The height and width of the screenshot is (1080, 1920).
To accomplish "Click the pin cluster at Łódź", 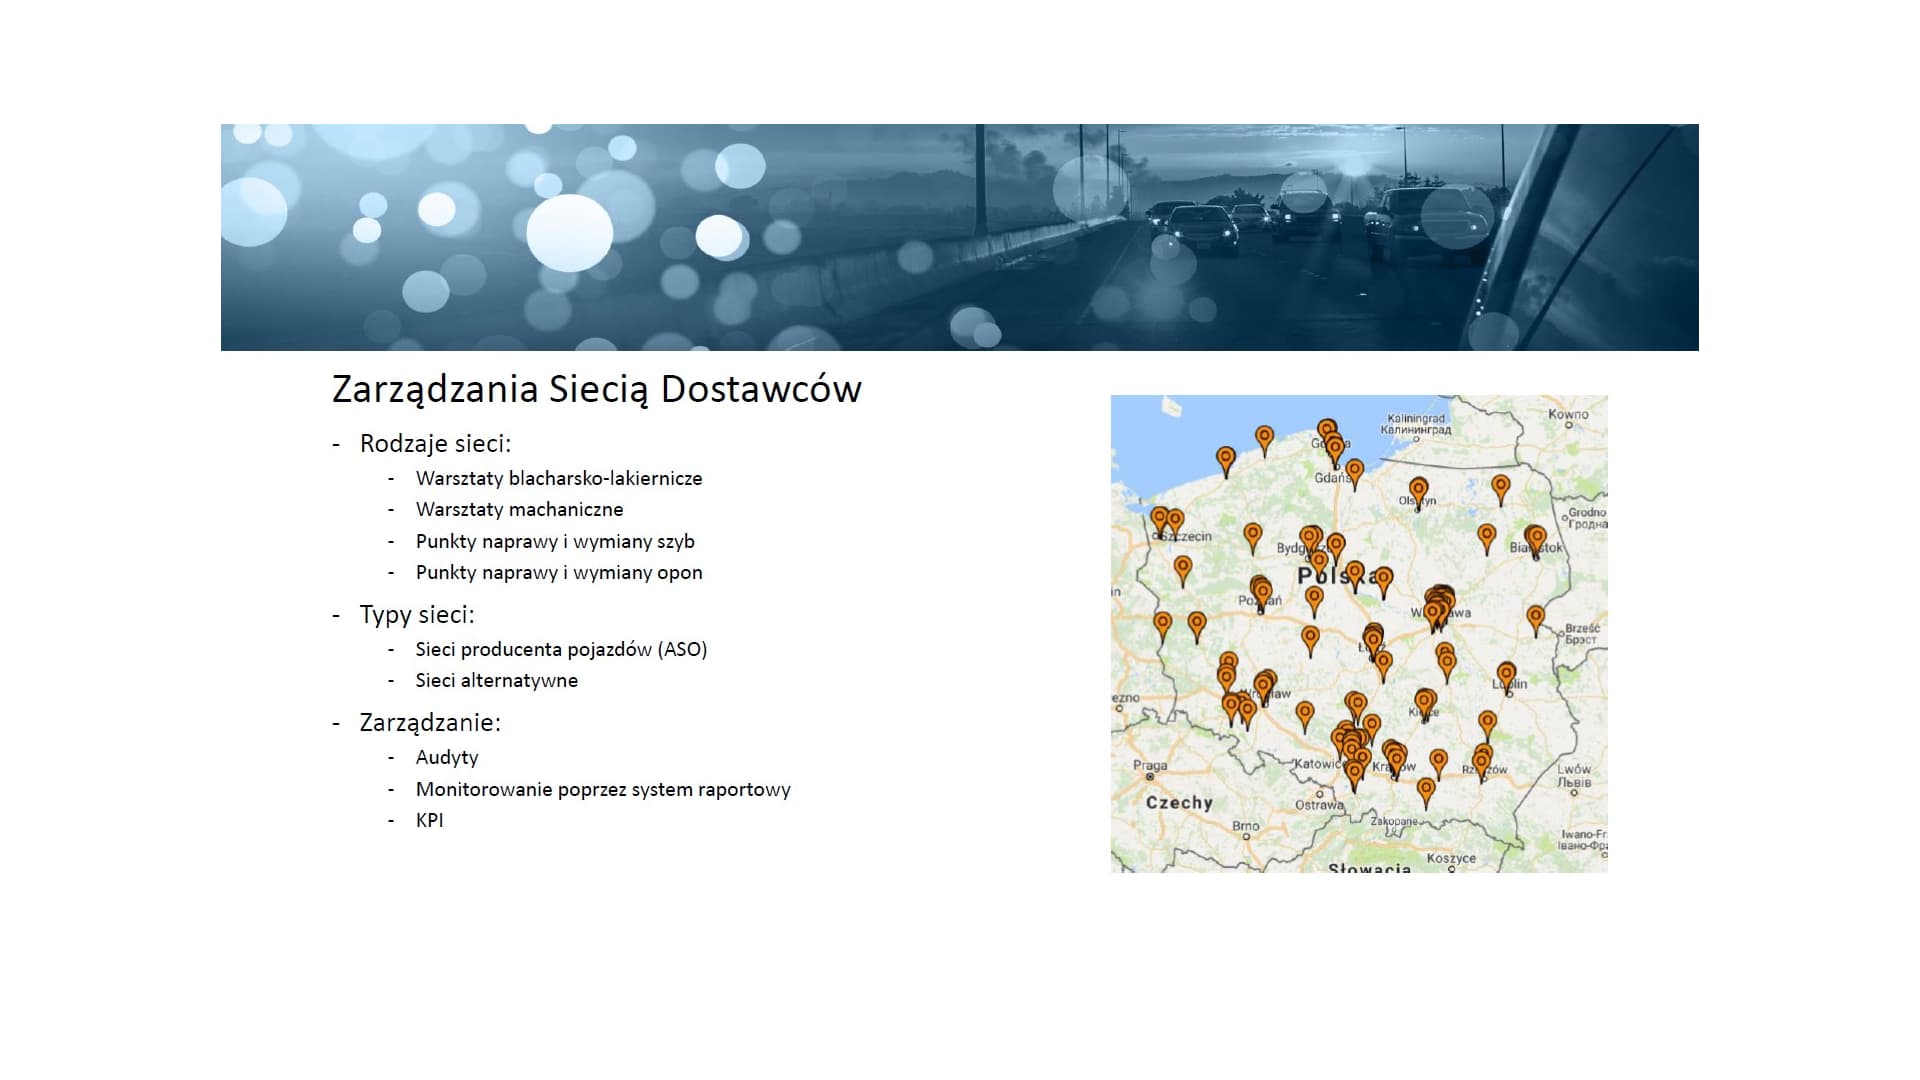I will tap(1374, 638).
